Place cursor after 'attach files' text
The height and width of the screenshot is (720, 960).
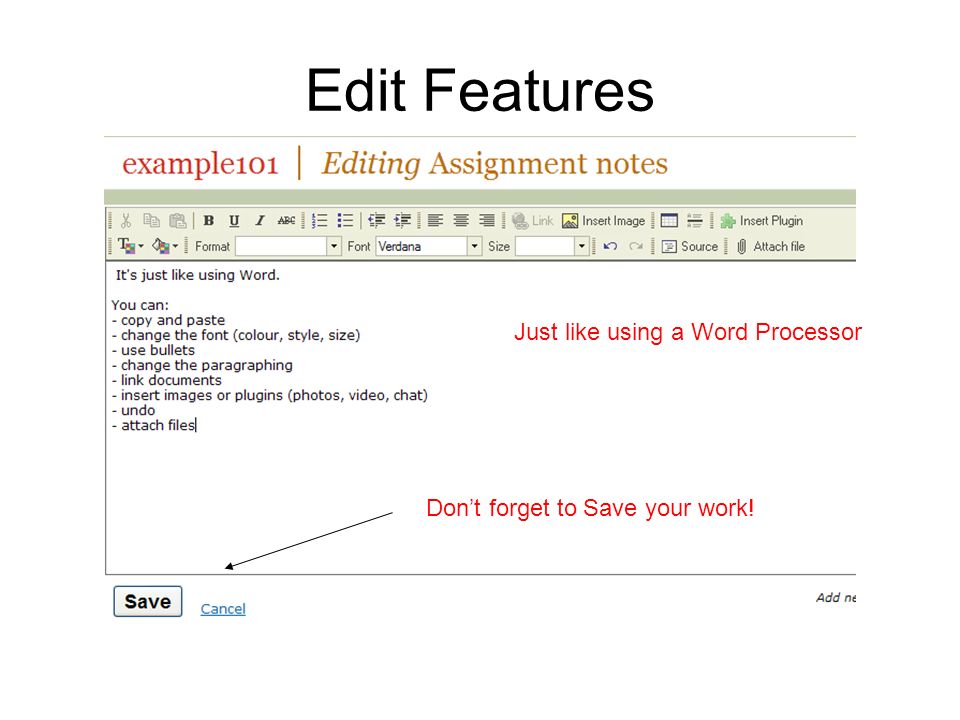coord(196,426)
